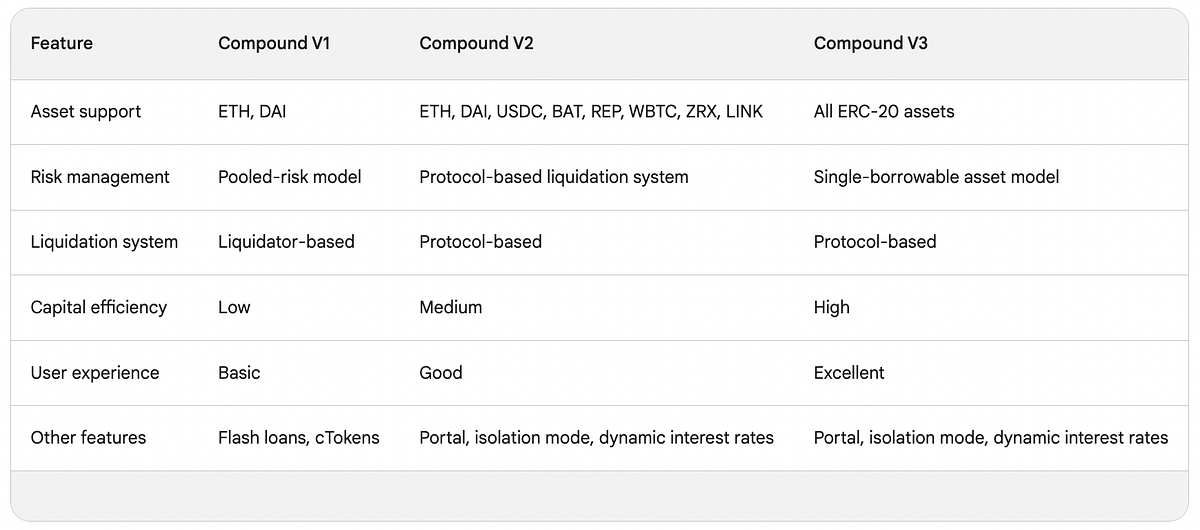Click the Feature column header
Screen dimensions: 1200x530
[x=64, y=44]
